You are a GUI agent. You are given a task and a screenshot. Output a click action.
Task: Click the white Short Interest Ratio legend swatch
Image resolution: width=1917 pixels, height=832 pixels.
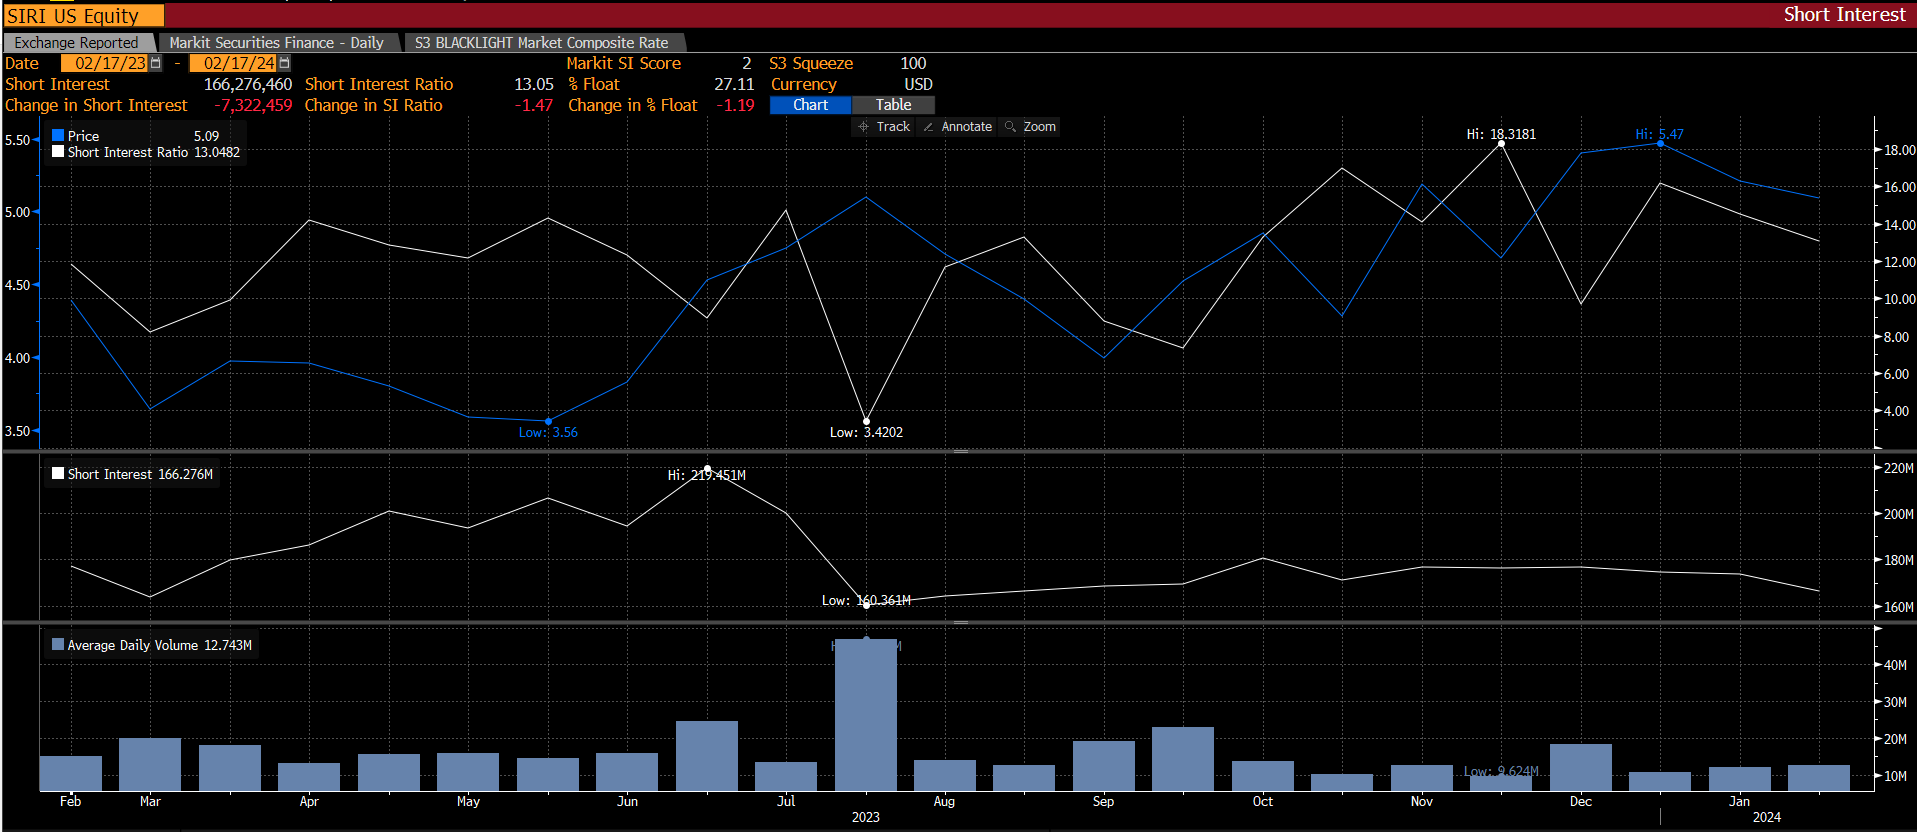[58, 152]
